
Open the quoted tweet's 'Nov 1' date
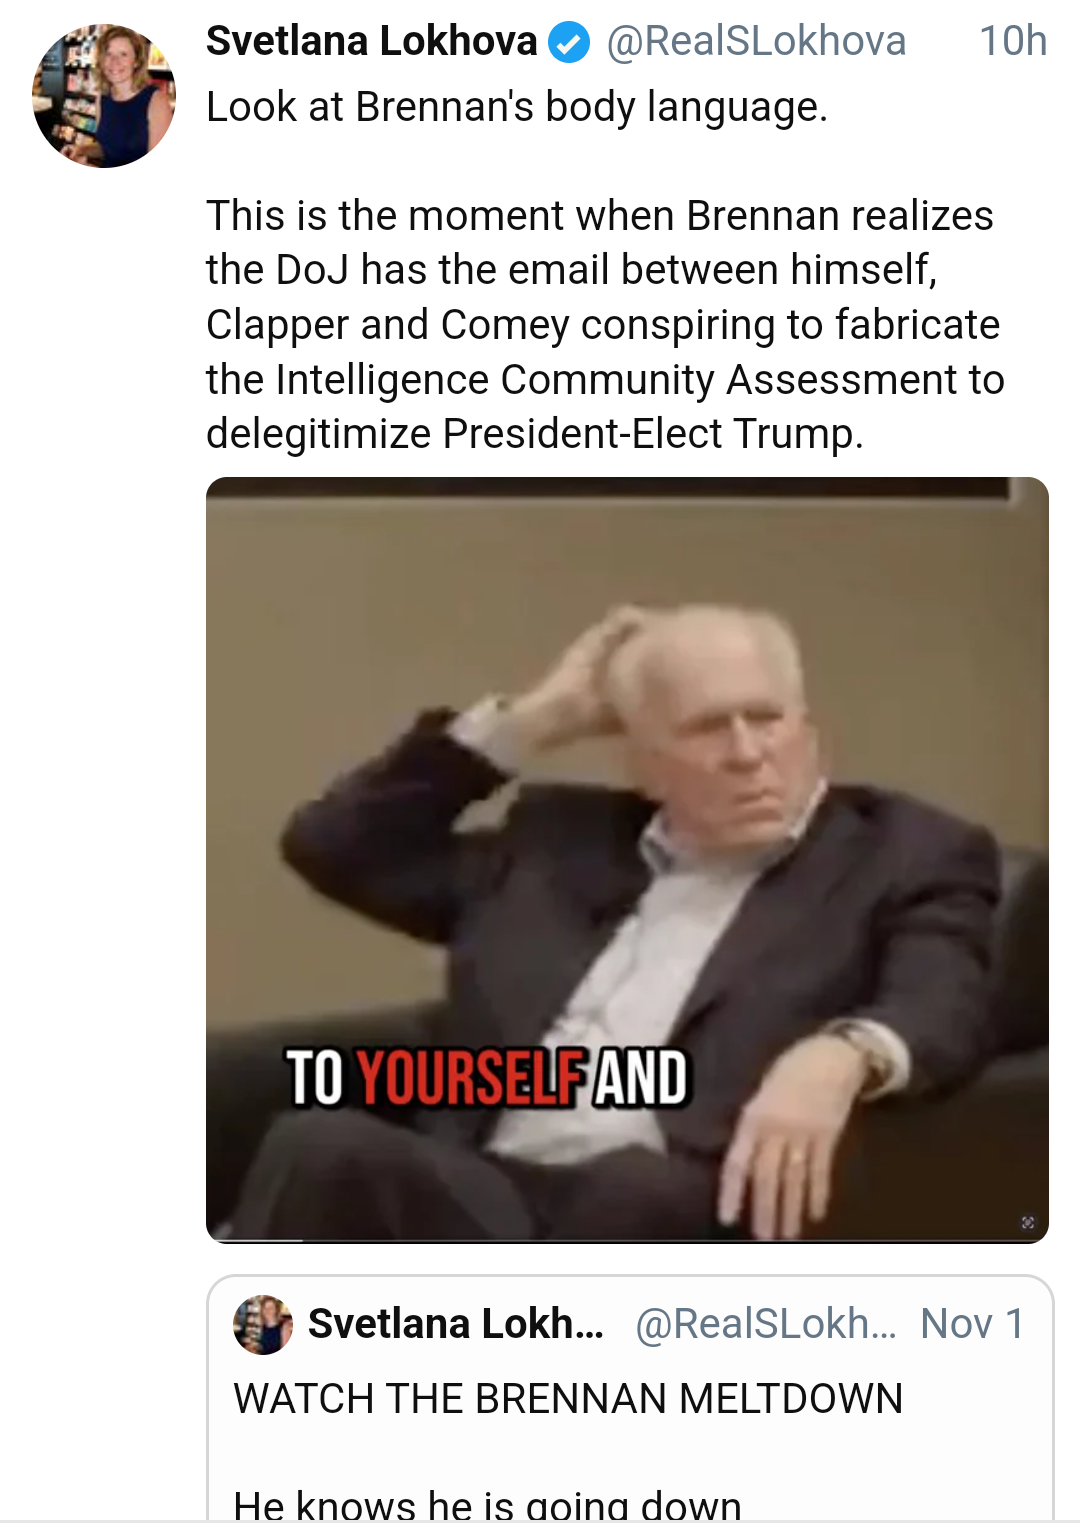pos(972,1324)
